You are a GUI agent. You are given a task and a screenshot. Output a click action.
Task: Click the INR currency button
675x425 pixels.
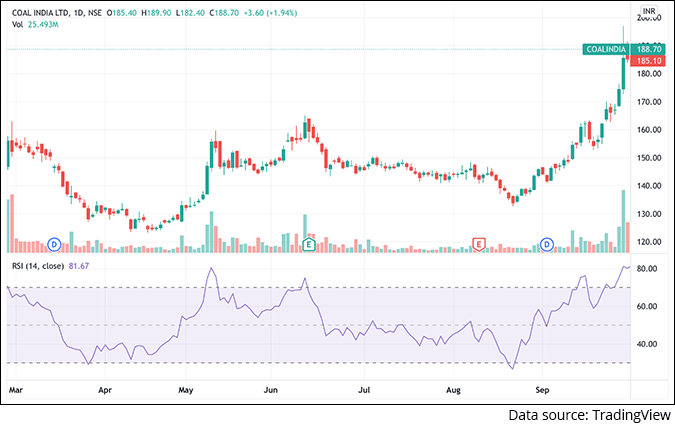click(x=649, y=11)
